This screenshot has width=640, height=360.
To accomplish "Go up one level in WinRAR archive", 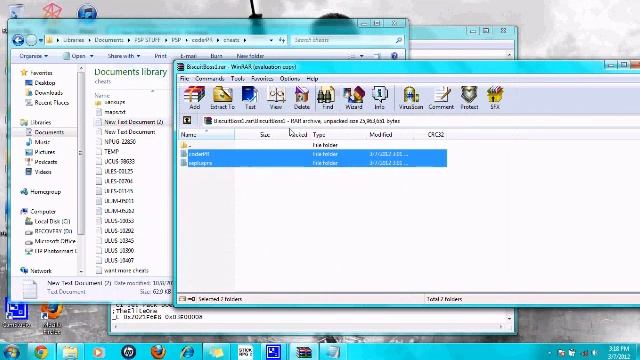I will point(187,120).
